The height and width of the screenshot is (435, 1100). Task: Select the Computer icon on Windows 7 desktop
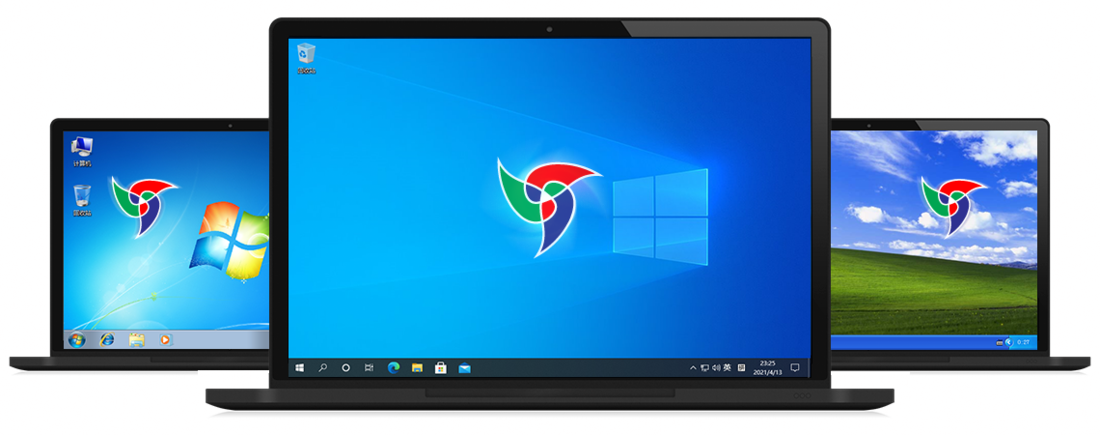(x=82, y=152)
